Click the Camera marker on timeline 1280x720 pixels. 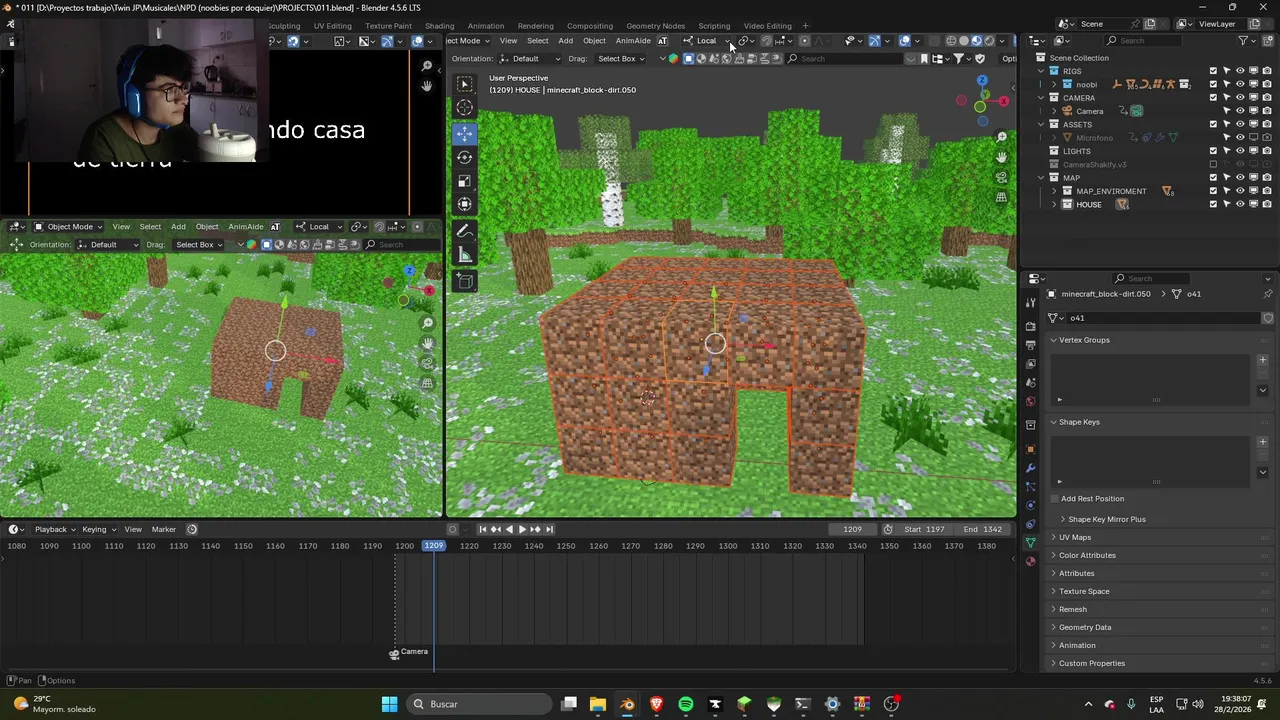coord(394,654)
